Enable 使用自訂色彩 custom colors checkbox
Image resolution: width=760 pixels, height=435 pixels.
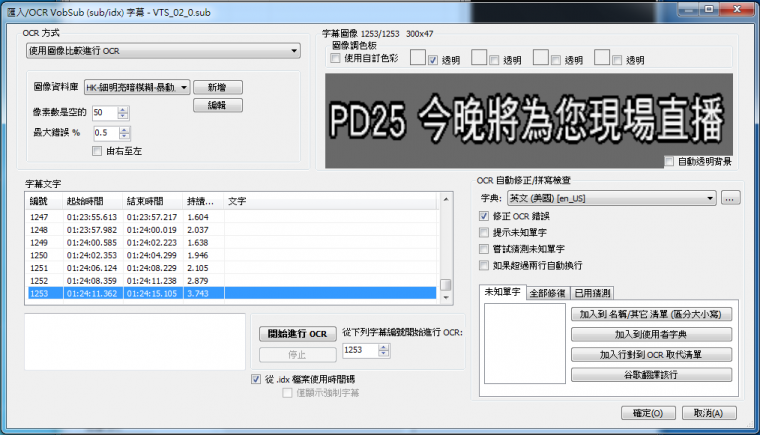(x=335, y=58)
